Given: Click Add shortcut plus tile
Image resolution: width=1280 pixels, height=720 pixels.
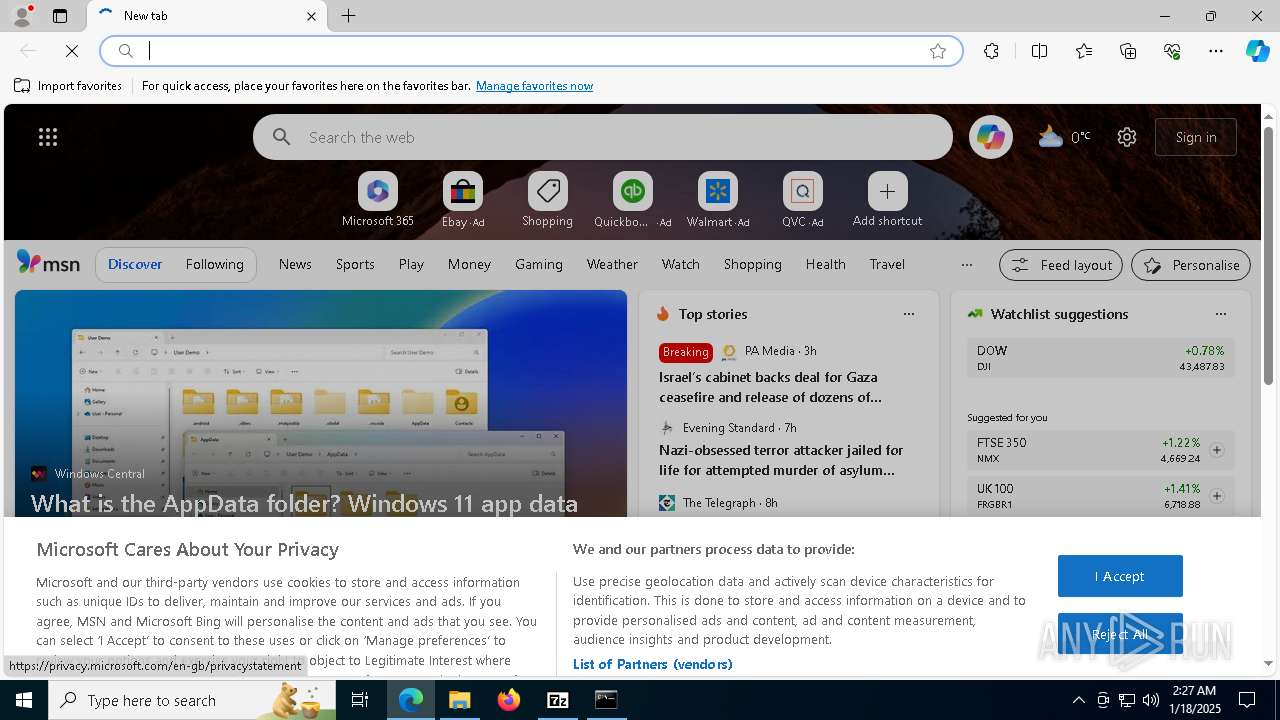Looking at the screenshot, I should coord(887,201).
